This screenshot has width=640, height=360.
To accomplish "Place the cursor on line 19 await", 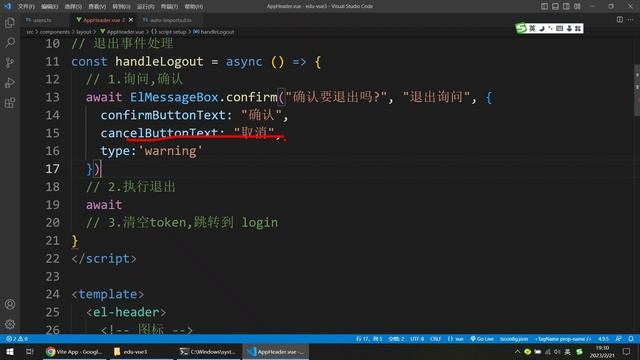I will pyautogui.click(x=104, y=204).
